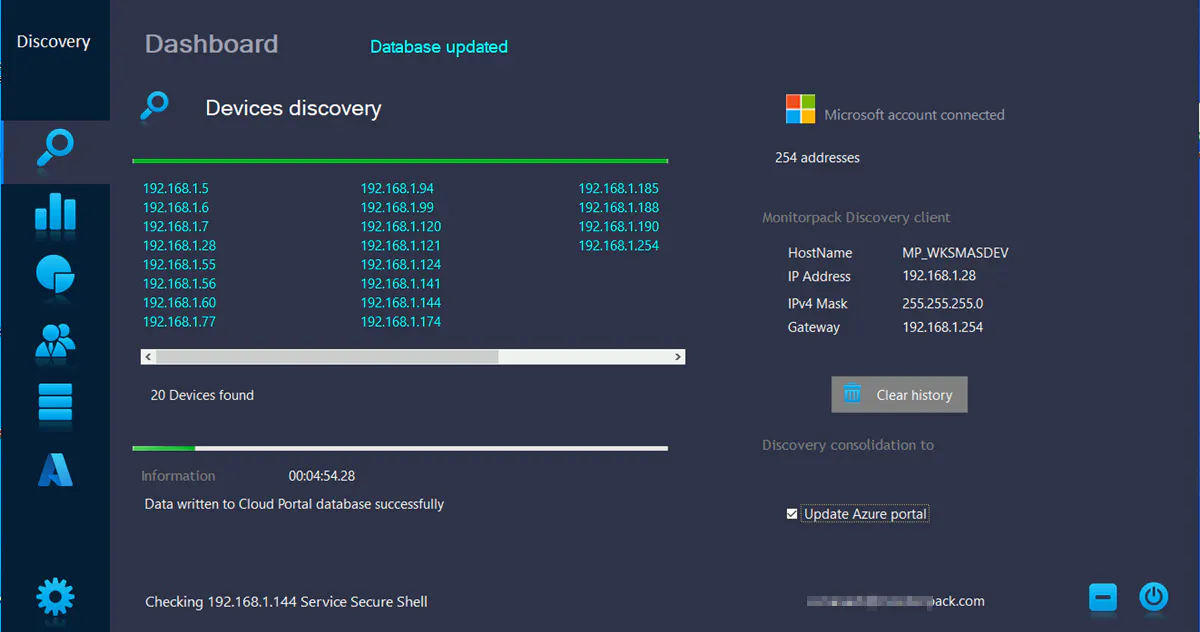The width and height of the screenshot is (1200, 632).
Task: Click the device list right scroll arrow
Action: (x=678, y=357)
